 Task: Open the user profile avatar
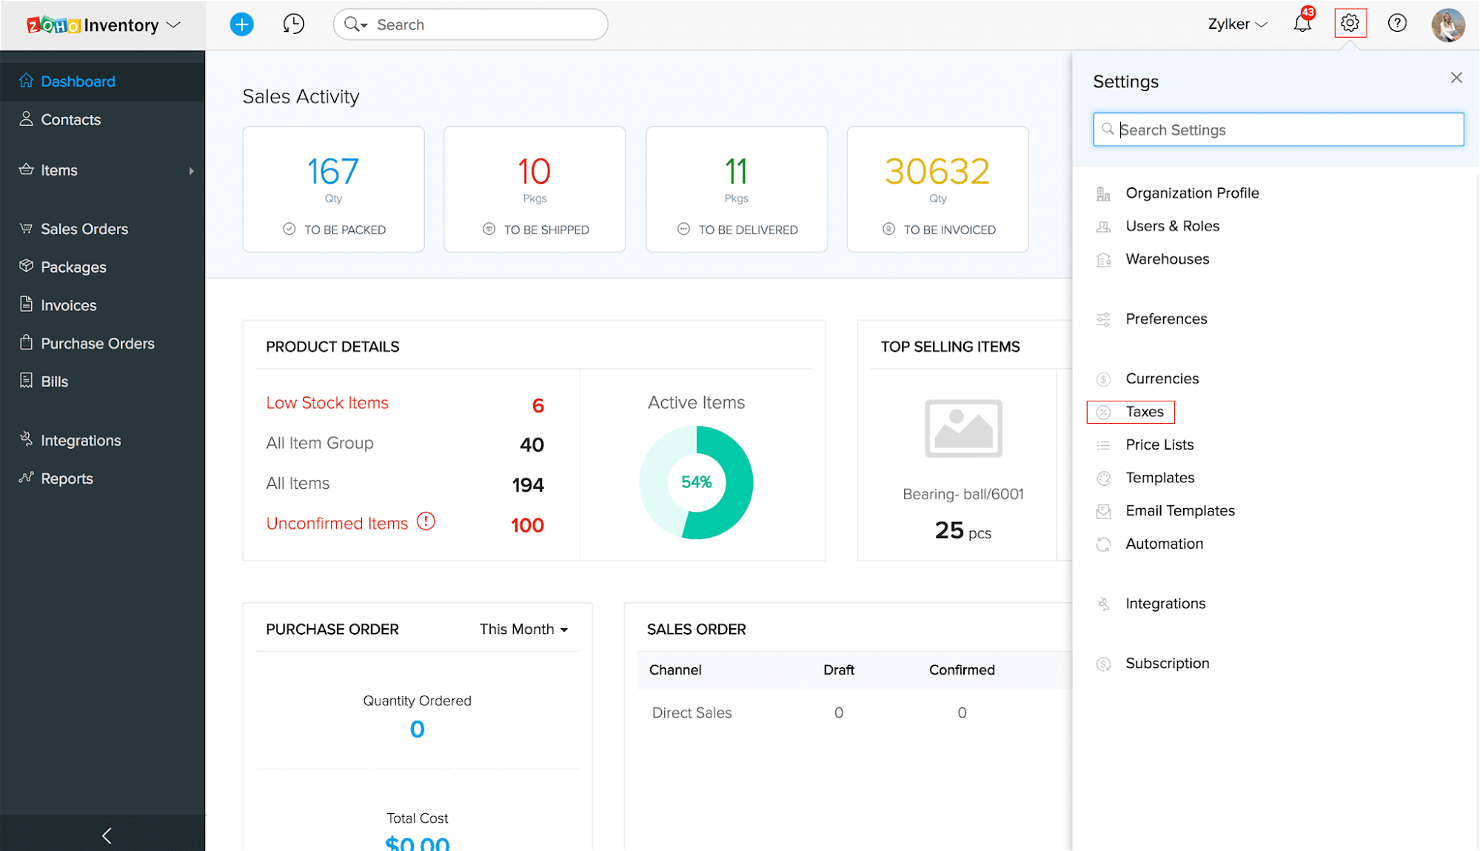coord(1448,24)
